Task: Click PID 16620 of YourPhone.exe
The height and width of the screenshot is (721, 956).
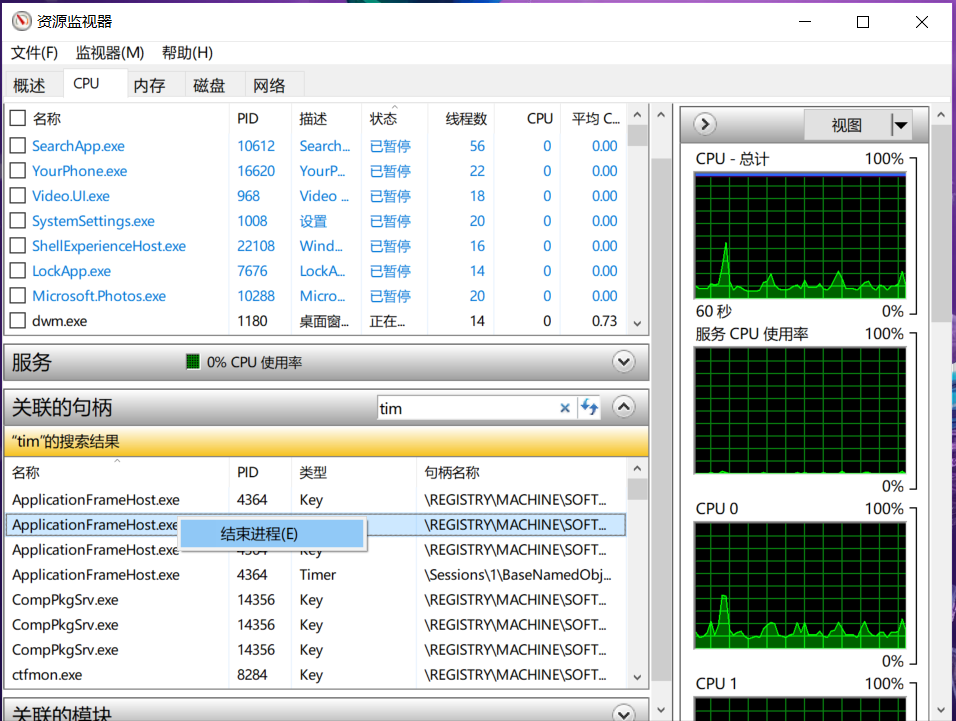Action: [256, 171]
